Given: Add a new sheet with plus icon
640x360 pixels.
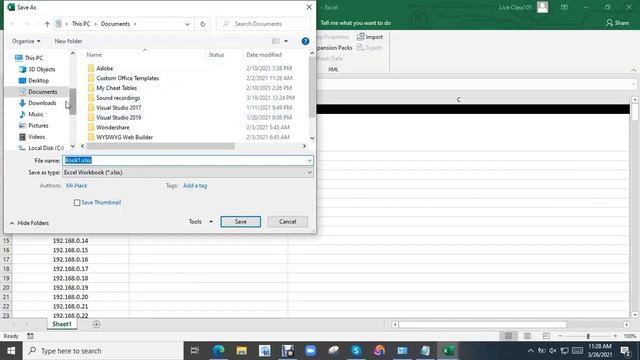Looking at the screenshot, I should click(96, 324).
